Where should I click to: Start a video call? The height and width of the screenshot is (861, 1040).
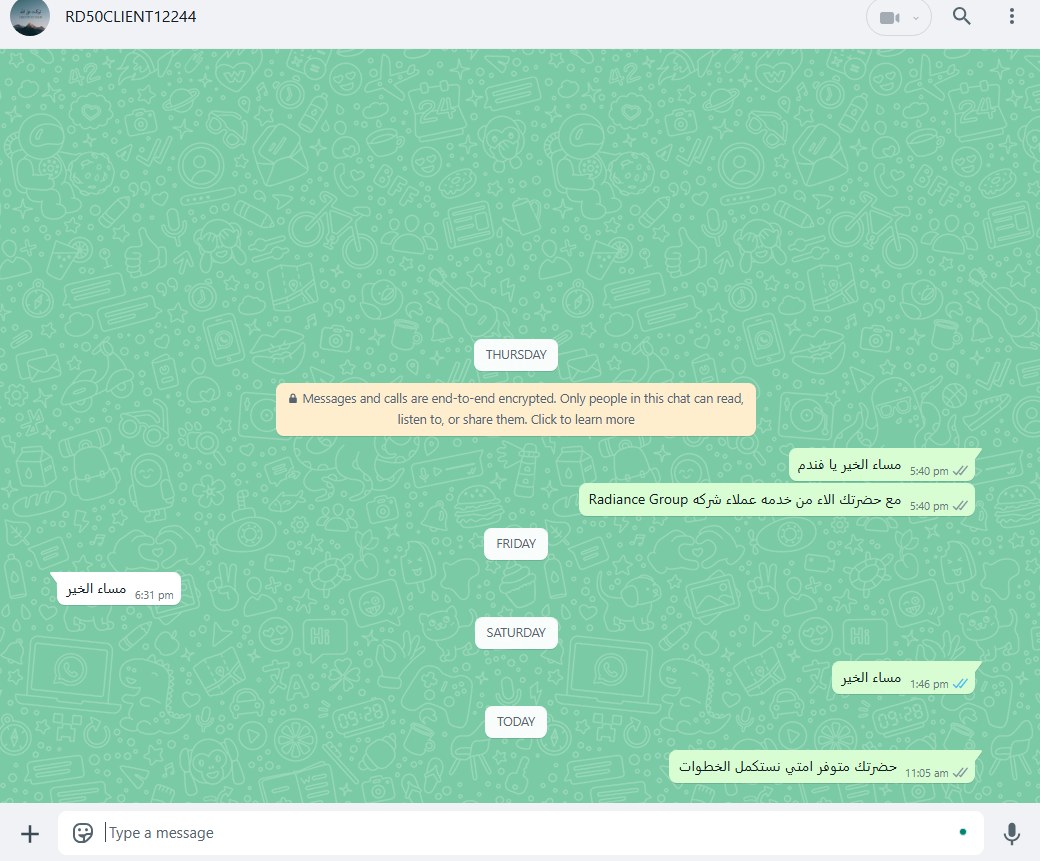coord(889,18)
